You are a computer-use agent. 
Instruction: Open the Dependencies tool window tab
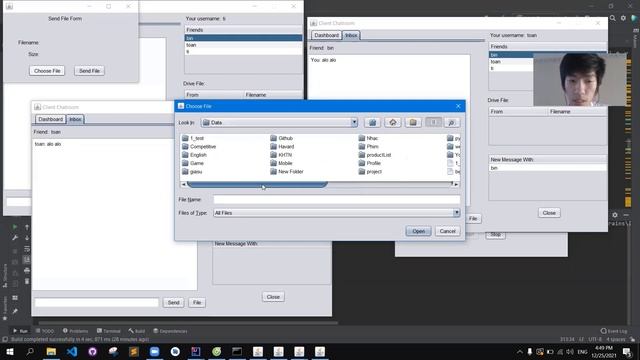(x=170, y=331)
